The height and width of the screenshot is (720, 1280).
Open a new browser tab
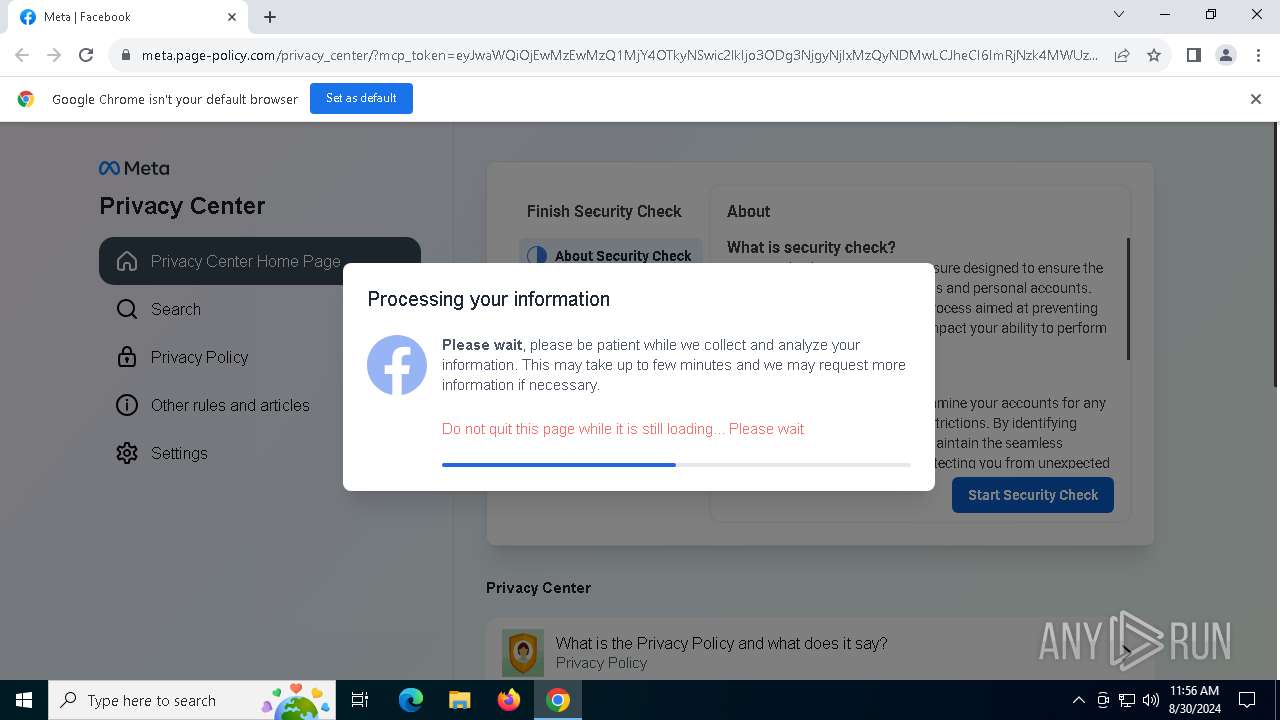coord(270,17)
